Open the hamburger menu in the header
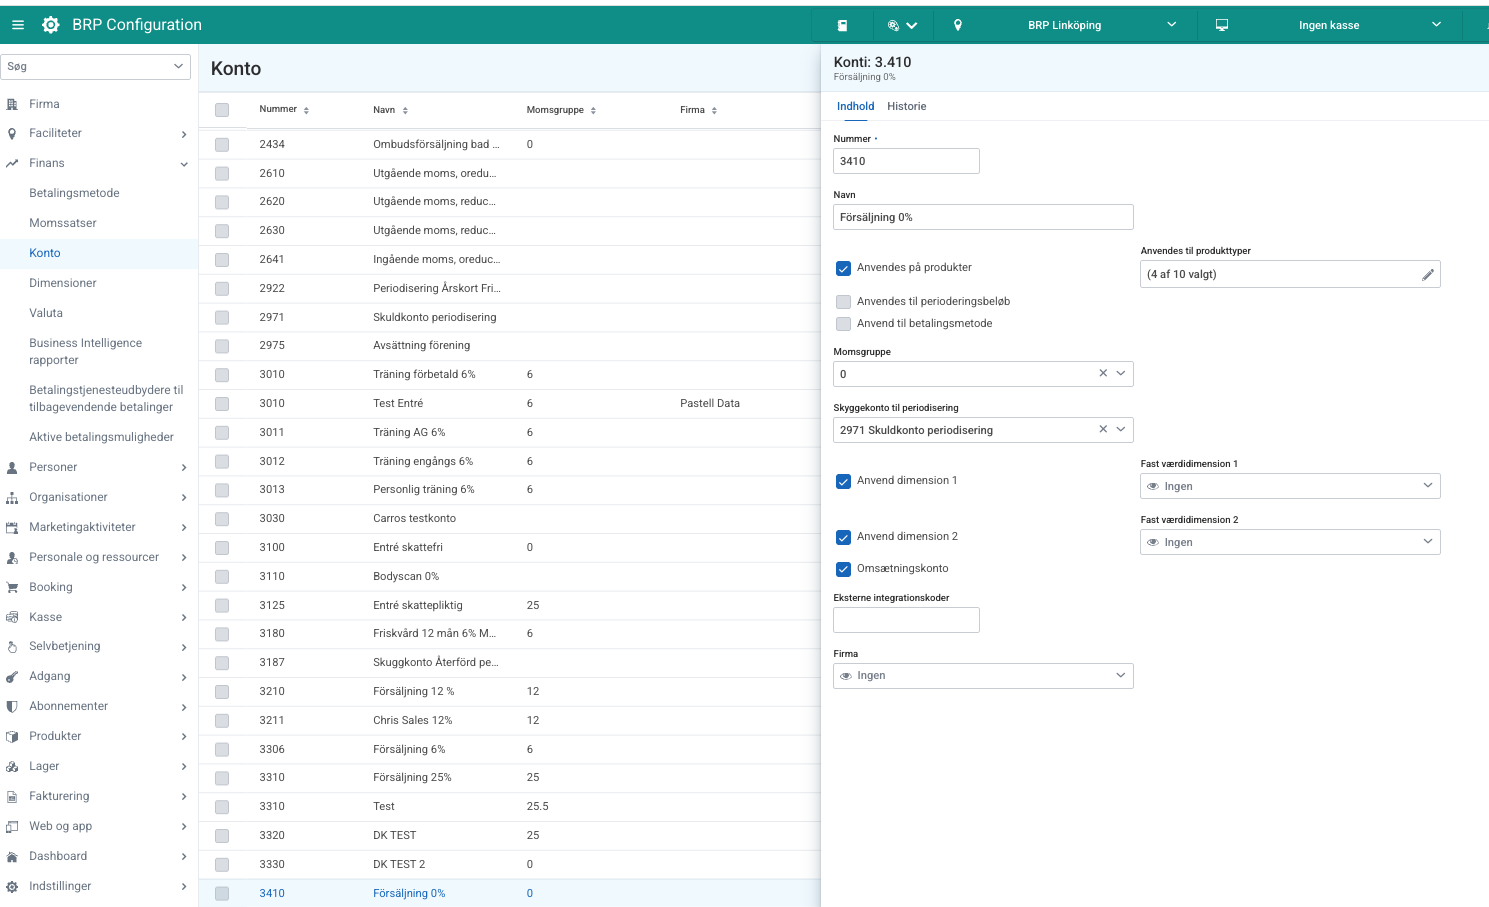The height and width of the screenshot is (907, 1489). pos(18,25)
